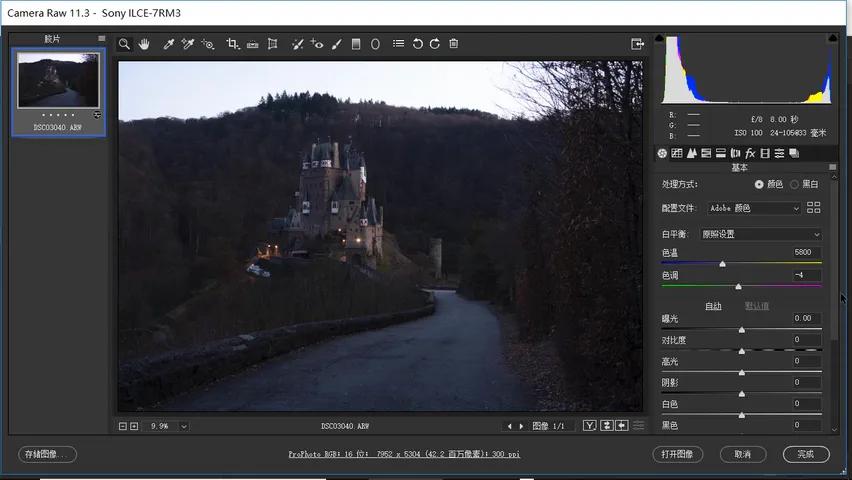852x480 pixels.
Task: Click the 打开图像 open image button
Action: click(x=678, y=454)
